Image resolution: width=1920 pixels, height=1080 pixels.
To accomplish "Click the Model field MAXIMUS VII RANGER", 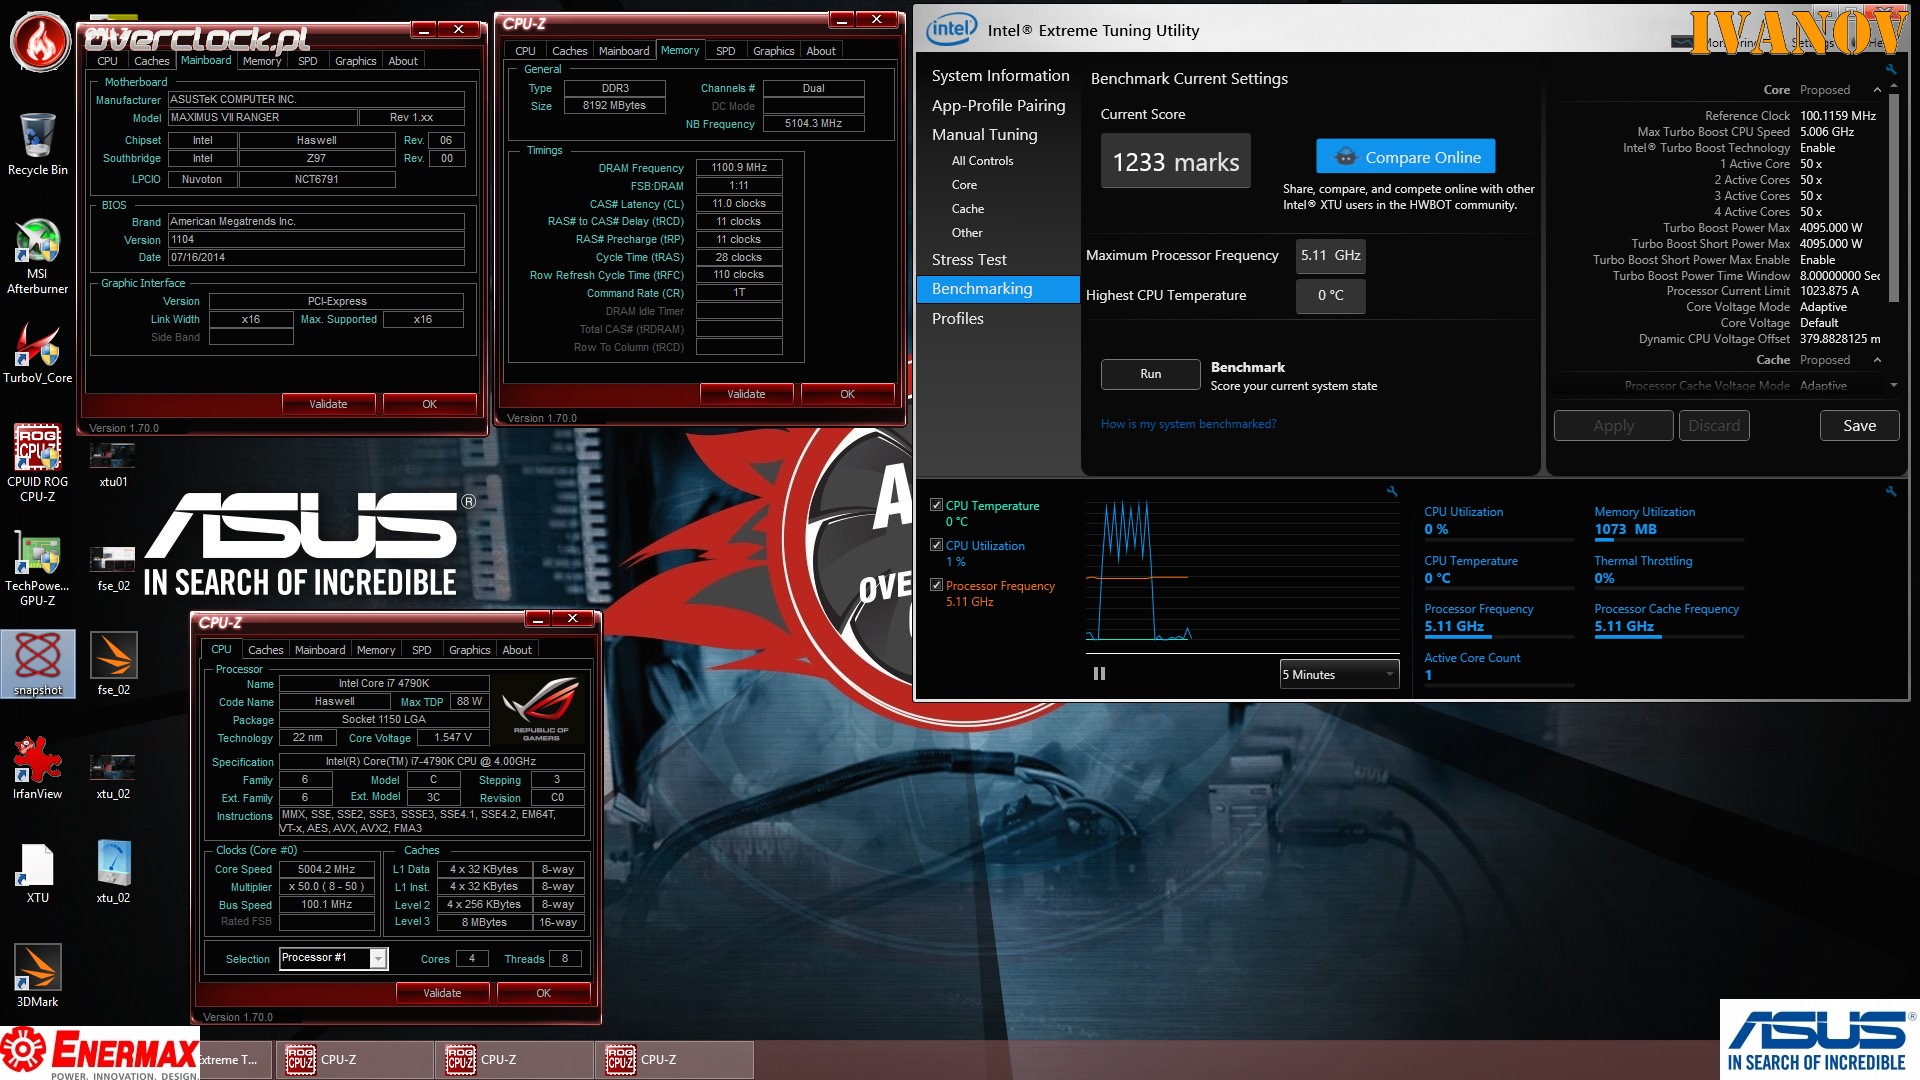I will tap(262, 118).
